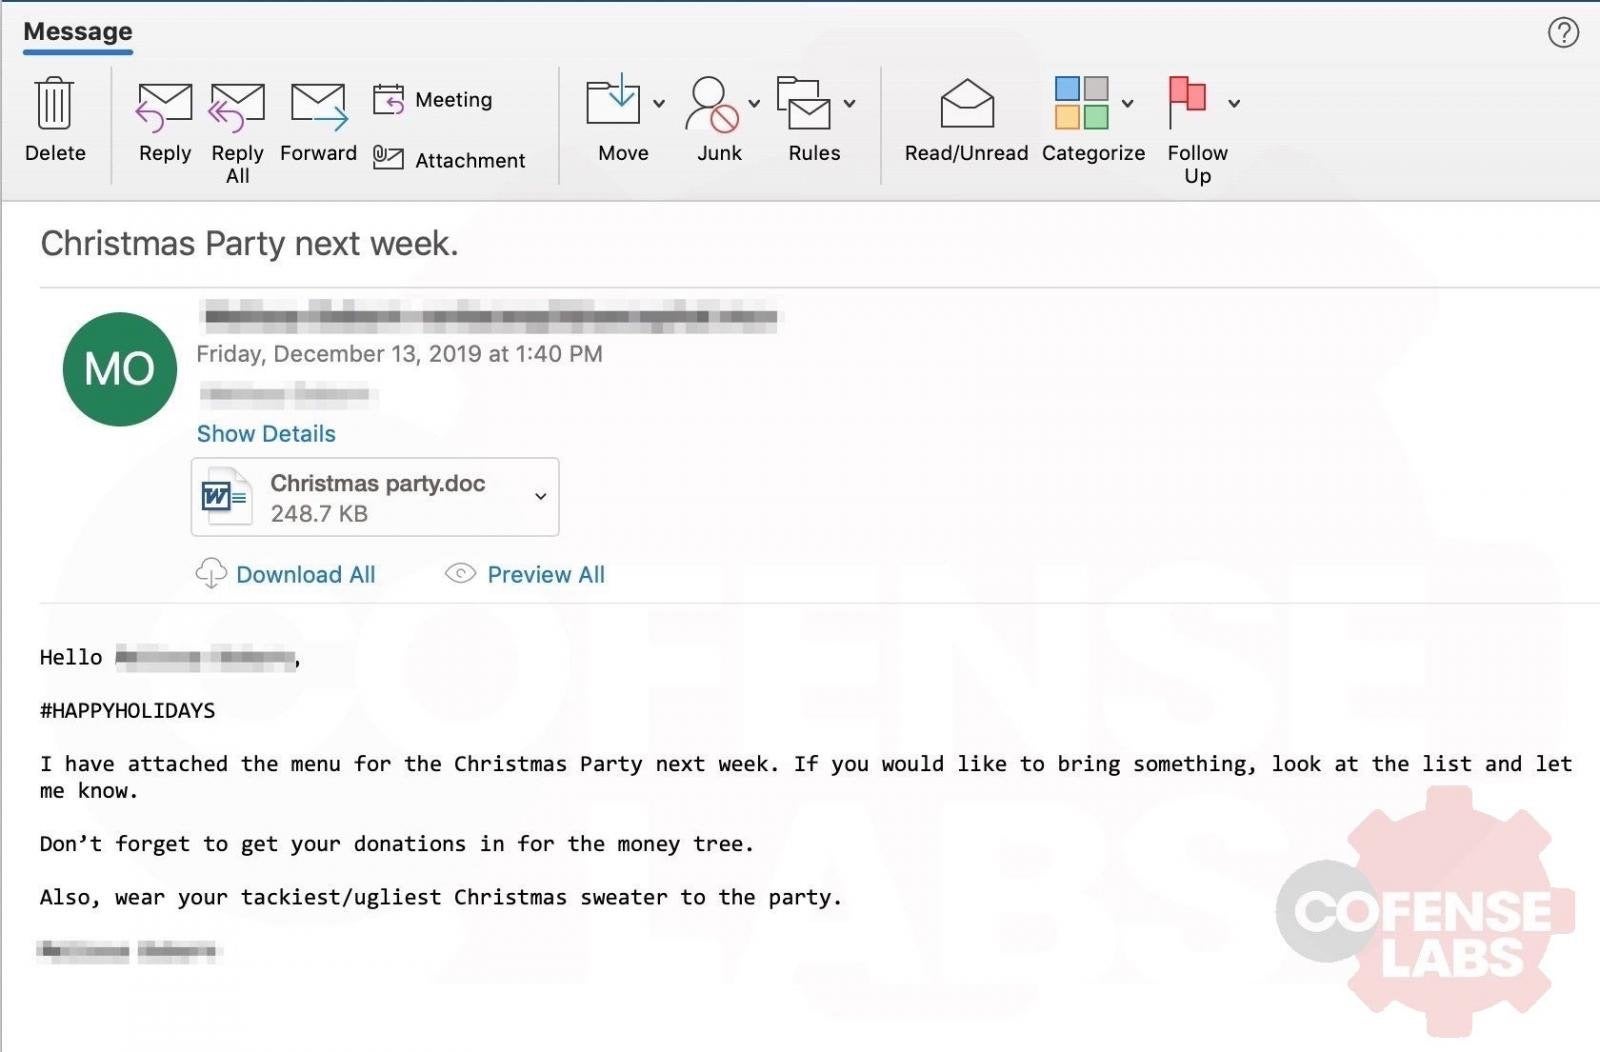Click Download All attachments

pos(305,575)
